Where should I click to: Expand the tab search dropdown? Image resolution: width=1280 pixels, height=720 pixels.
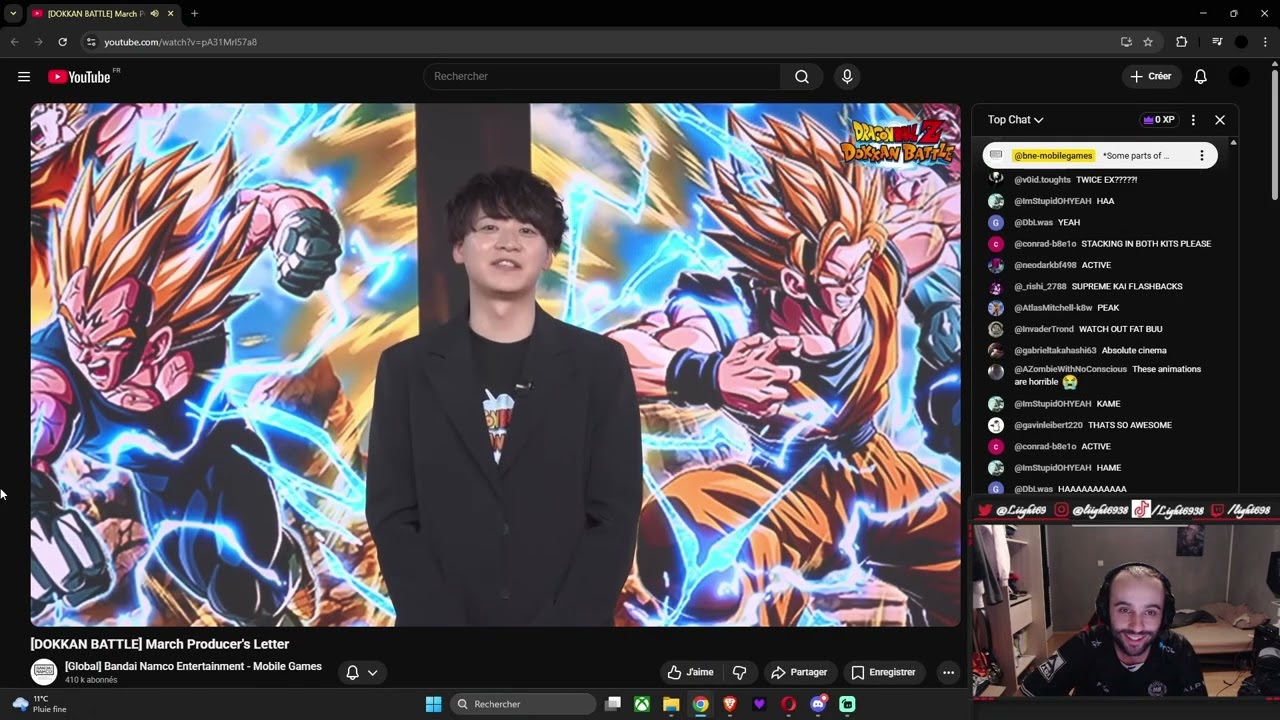(x=13, y=13)
